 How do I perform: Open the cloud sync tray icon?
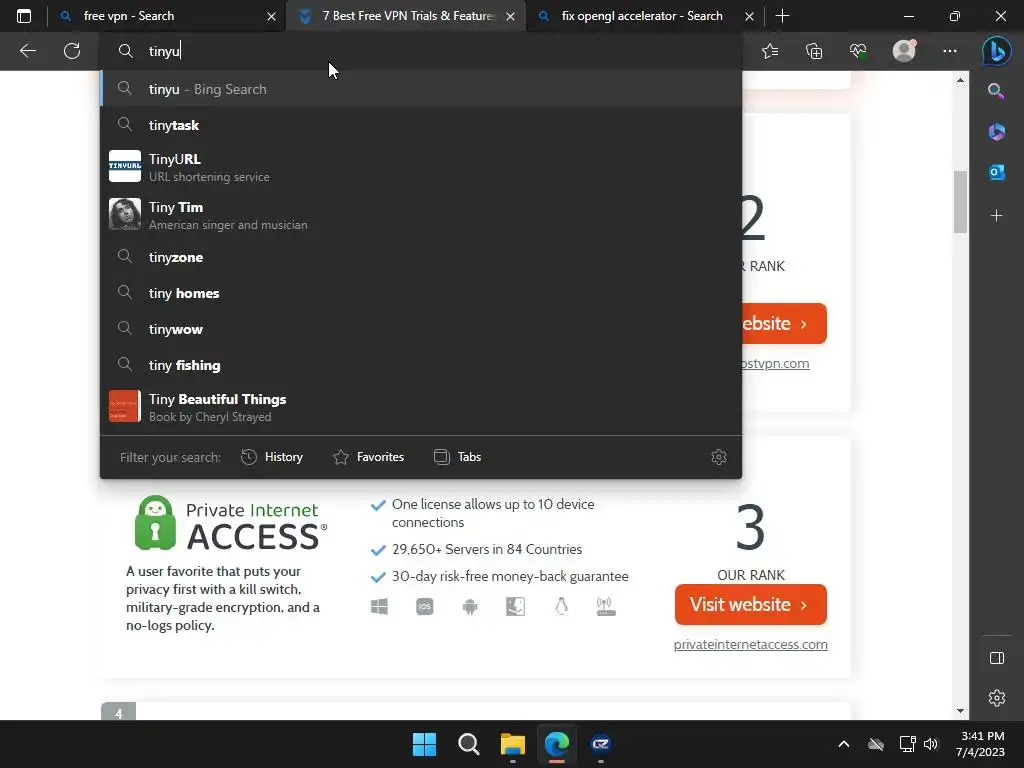pyautogui.click(x=876, y=744)
